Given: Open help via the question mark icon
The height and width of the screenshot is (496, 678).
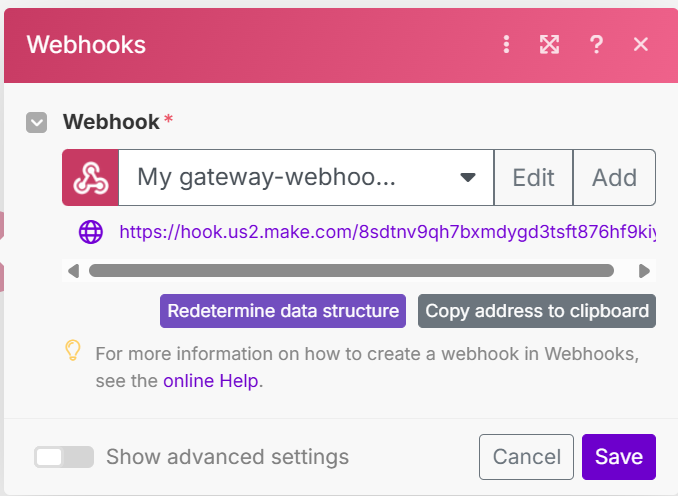Looking at the screenshot, I should tap(596, 44).
